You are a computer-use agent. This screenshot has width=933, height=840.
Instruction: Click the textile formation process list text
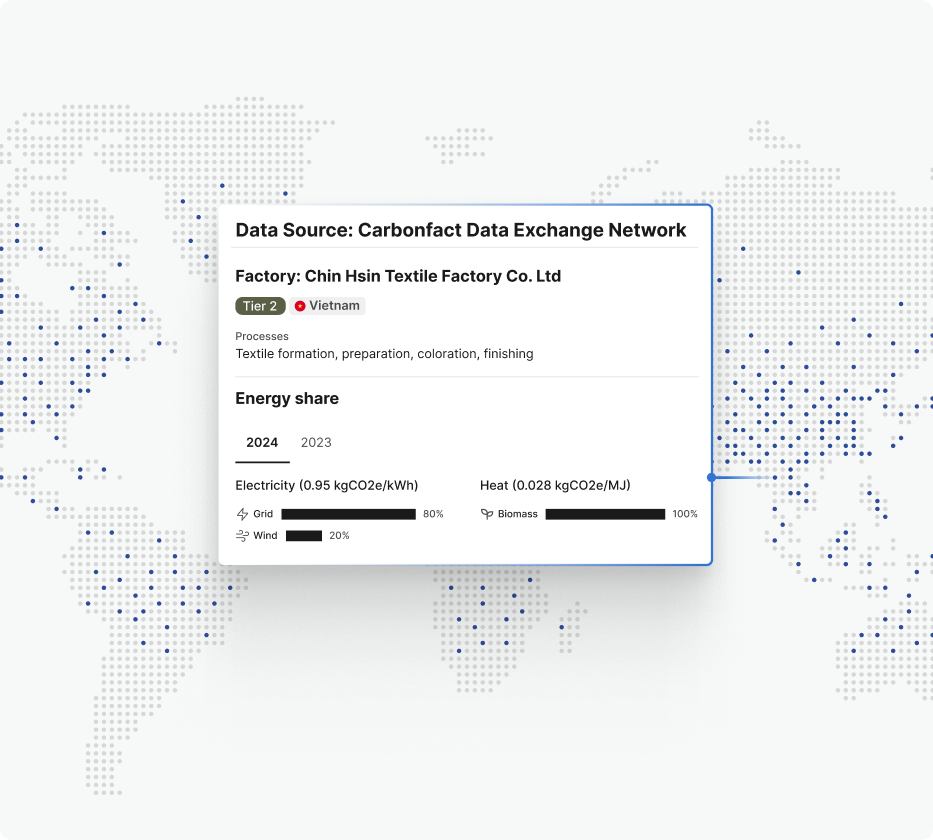(x=384, y=354)
